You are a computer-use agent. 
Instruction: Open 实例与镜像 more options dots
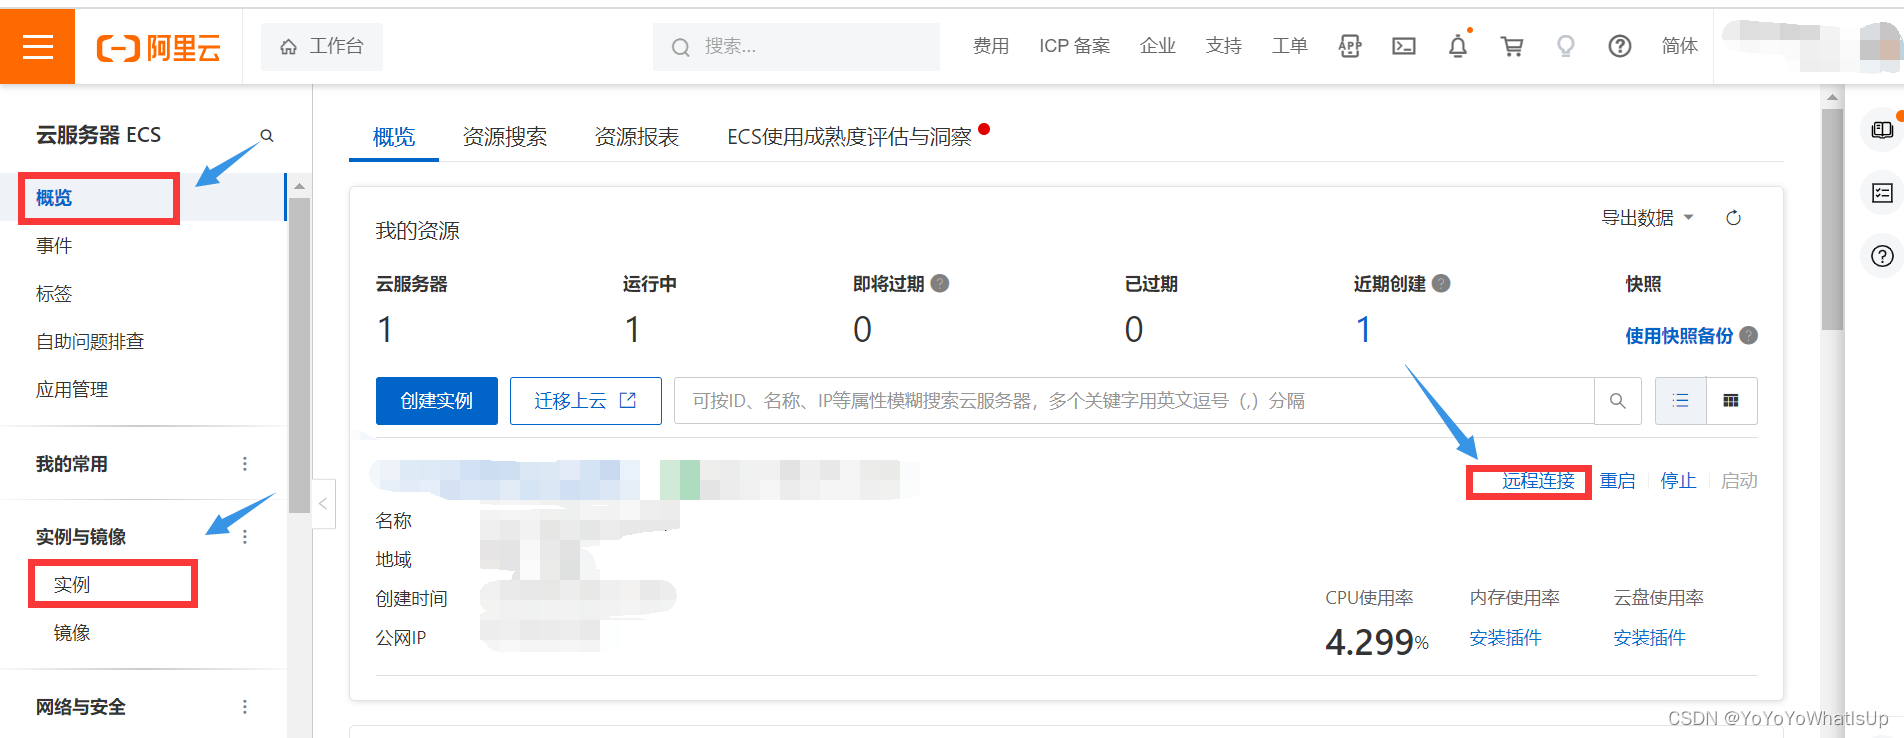[245, 537]
